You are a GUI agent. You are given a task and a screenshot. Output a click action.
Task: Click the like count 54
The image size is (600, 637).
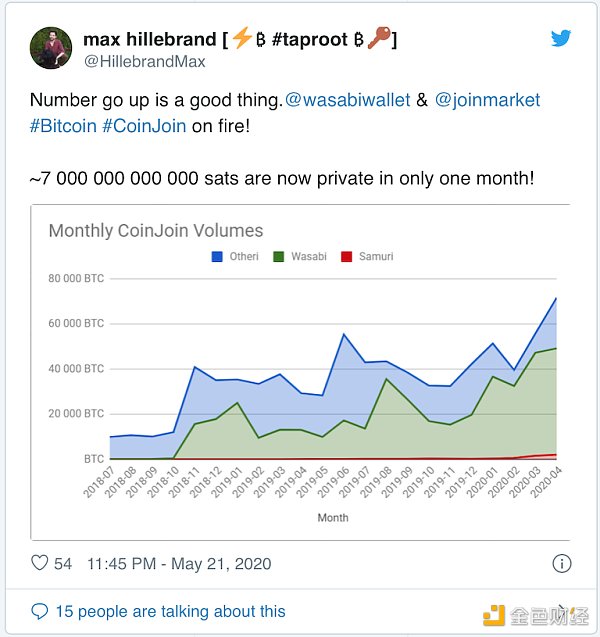(x=64, y=563)
